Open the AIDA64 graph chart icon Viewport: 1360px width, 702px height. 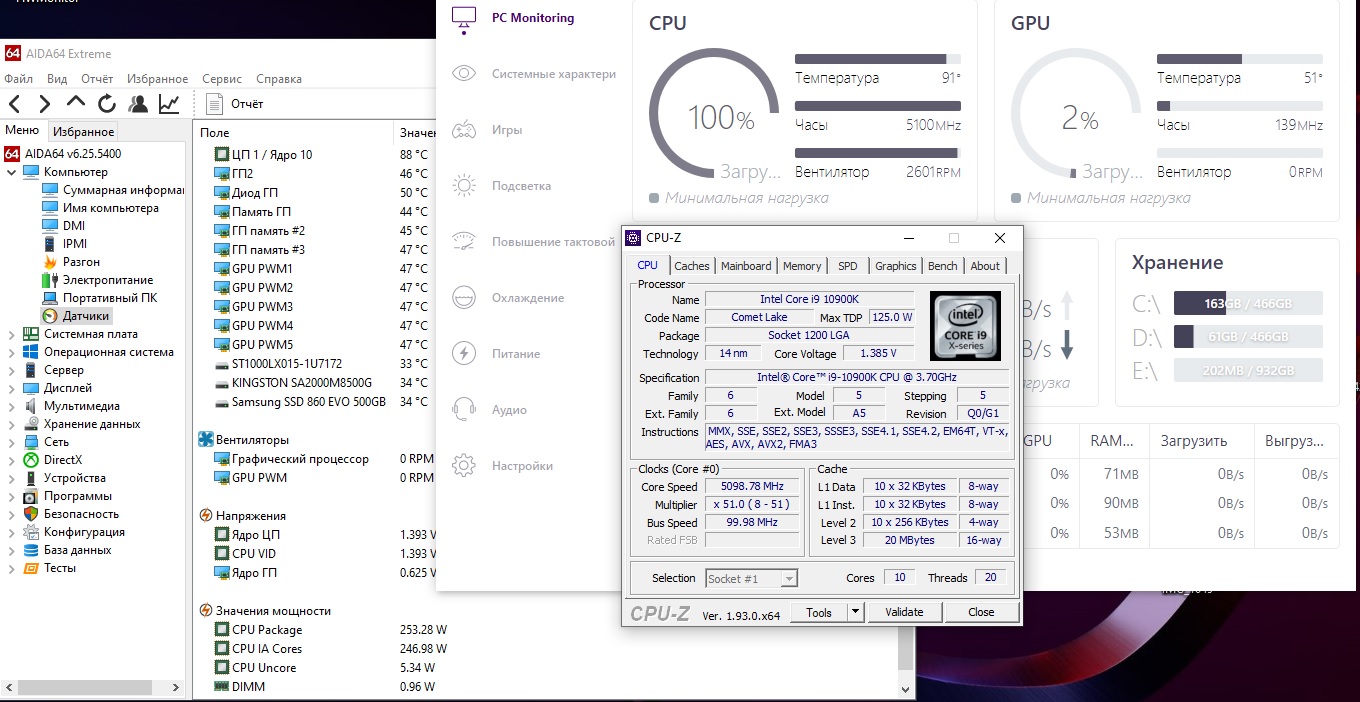[x=169, y=104]
